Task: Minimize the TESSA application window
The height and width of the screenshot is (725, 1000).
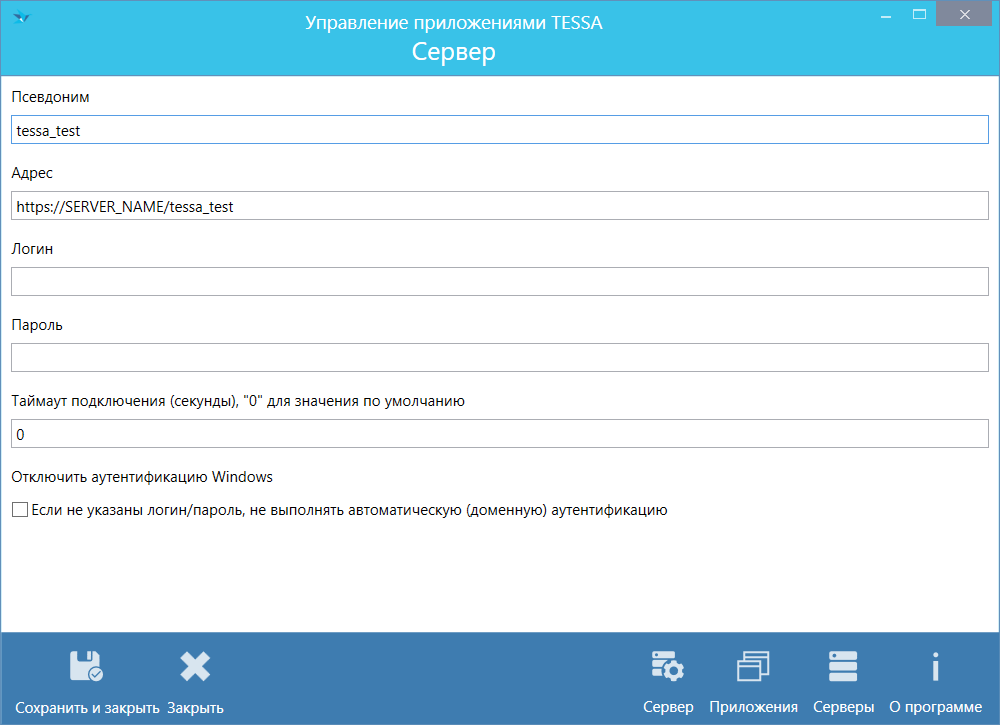Action: pos(885,14)
